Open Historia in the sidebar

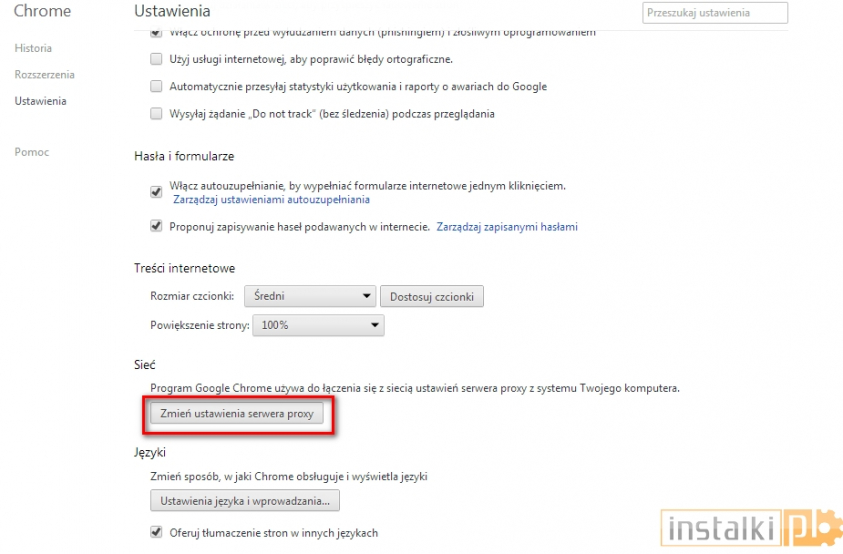(33, 48)
